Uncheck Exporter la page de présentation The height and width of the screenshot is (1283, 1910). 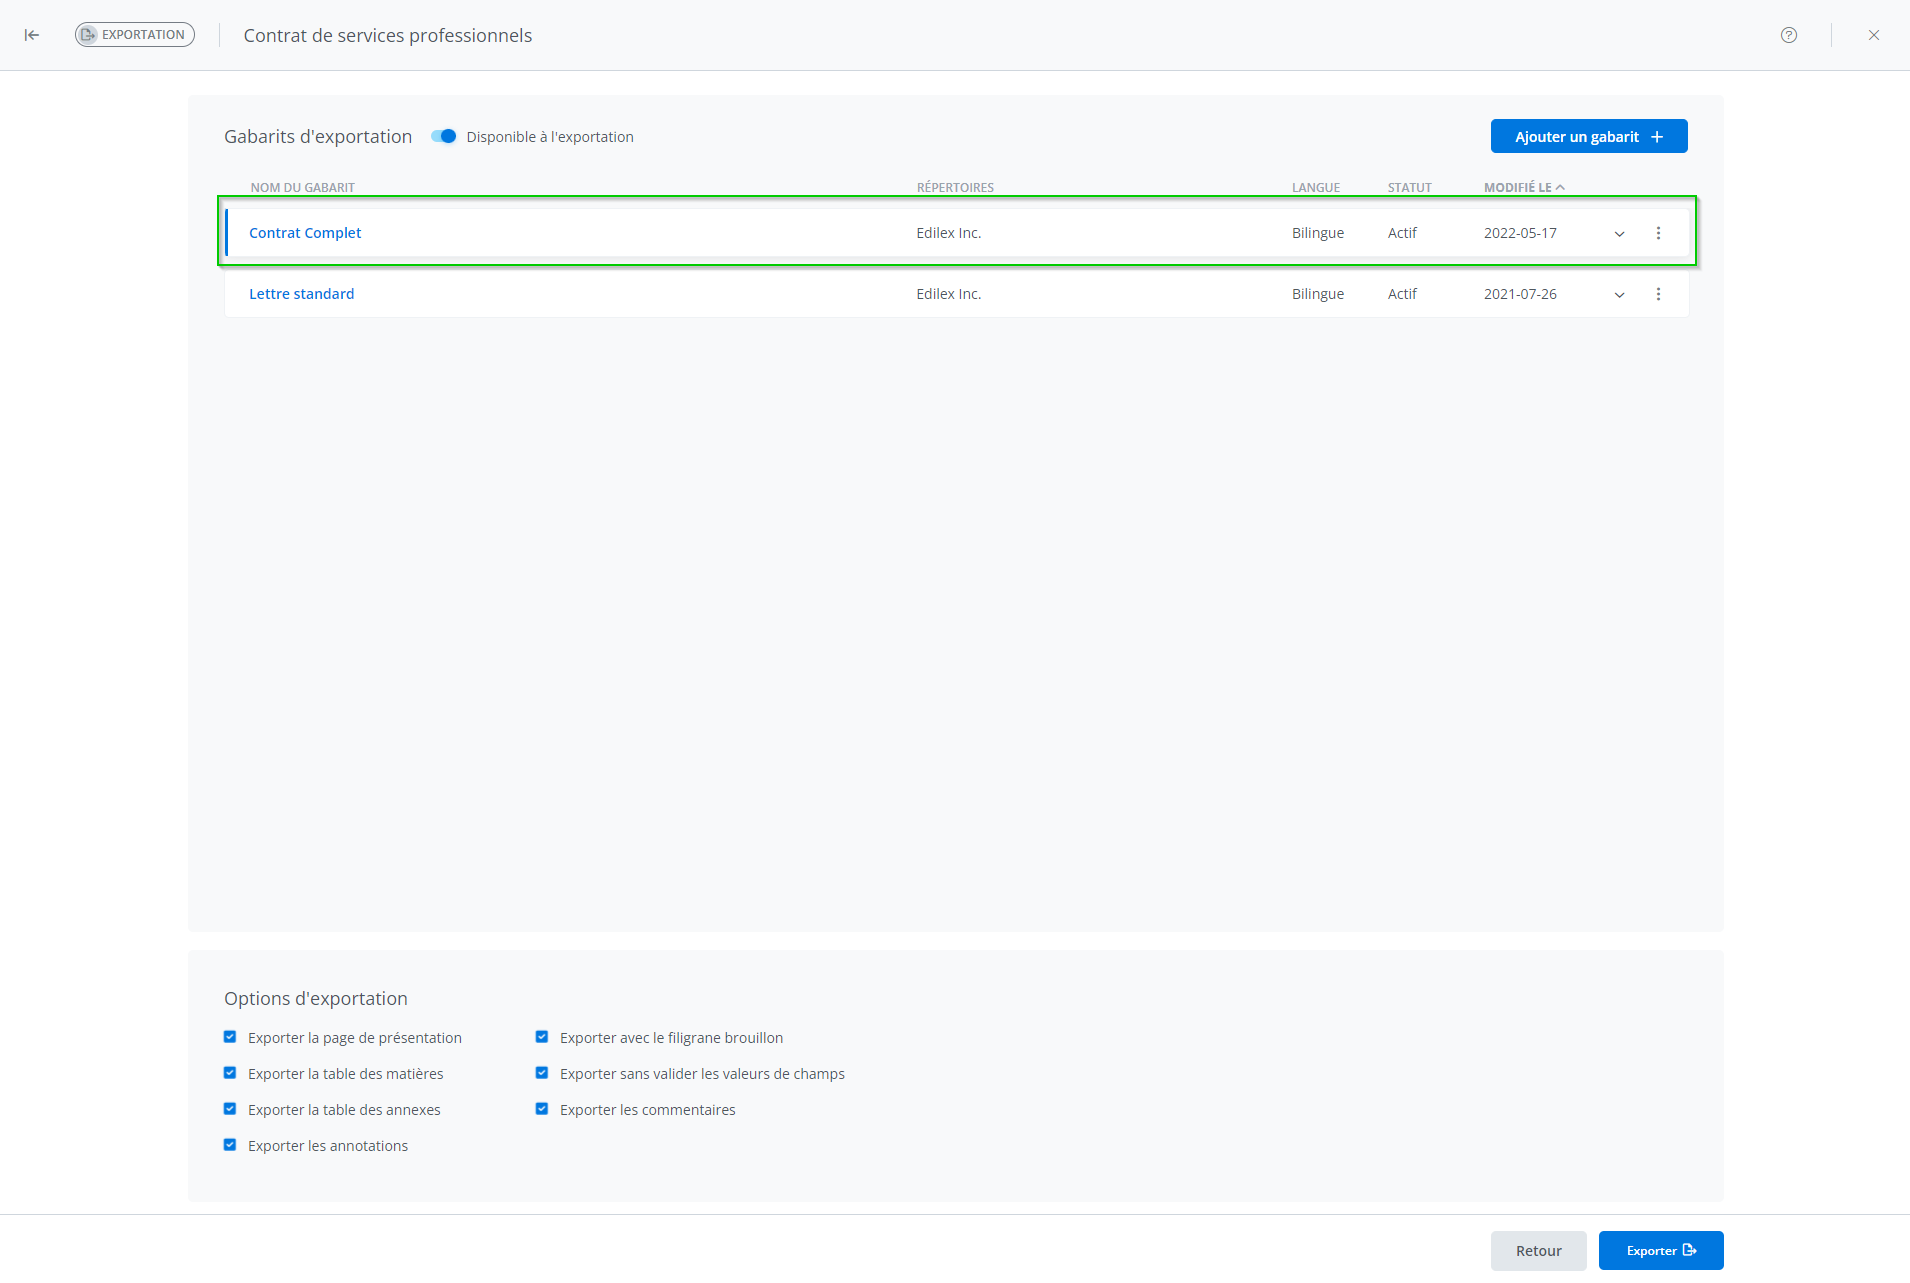230,1037
